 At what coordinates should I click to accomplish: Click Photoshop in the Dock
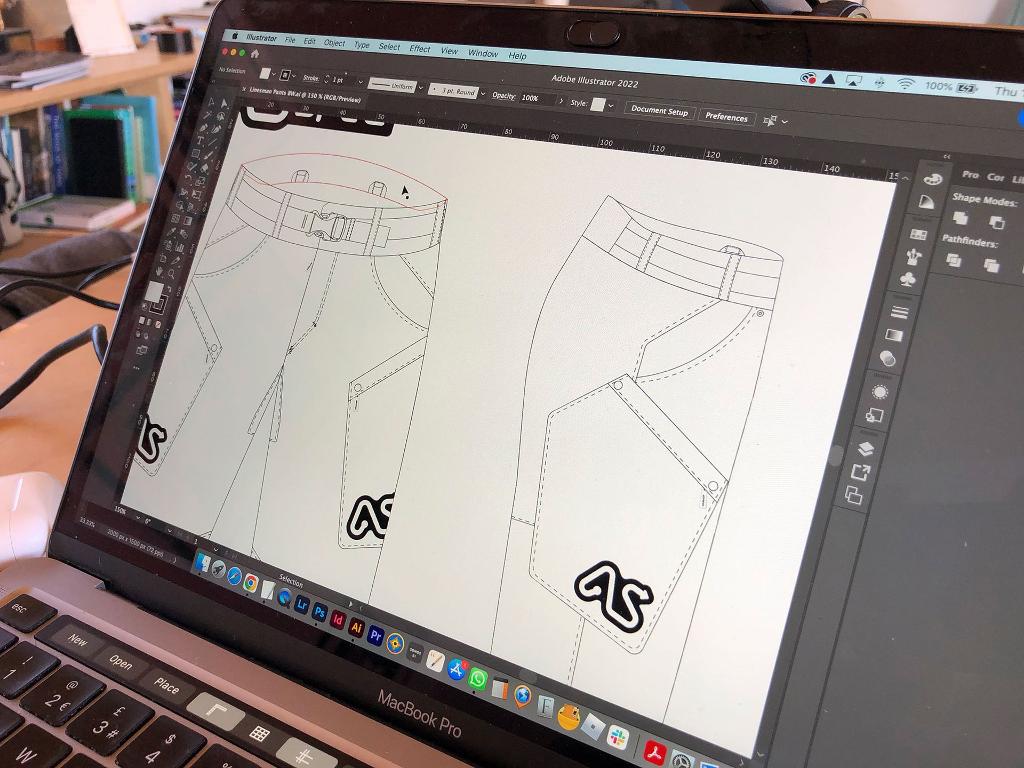pyautogui.click(x=319, y=610)
